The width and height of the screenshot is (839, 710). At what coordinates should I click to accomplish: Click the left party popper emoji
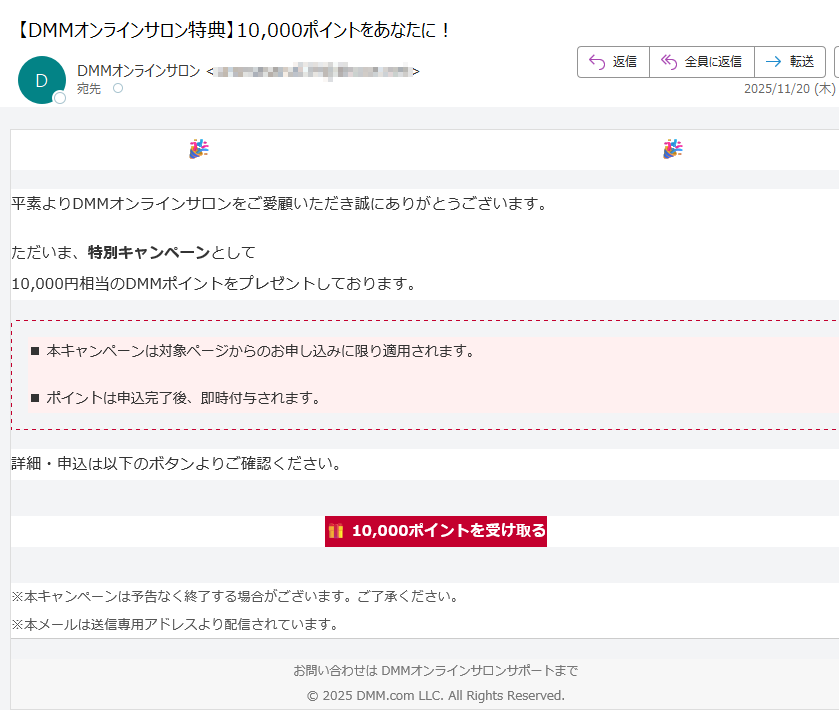(x=198, y=150)
